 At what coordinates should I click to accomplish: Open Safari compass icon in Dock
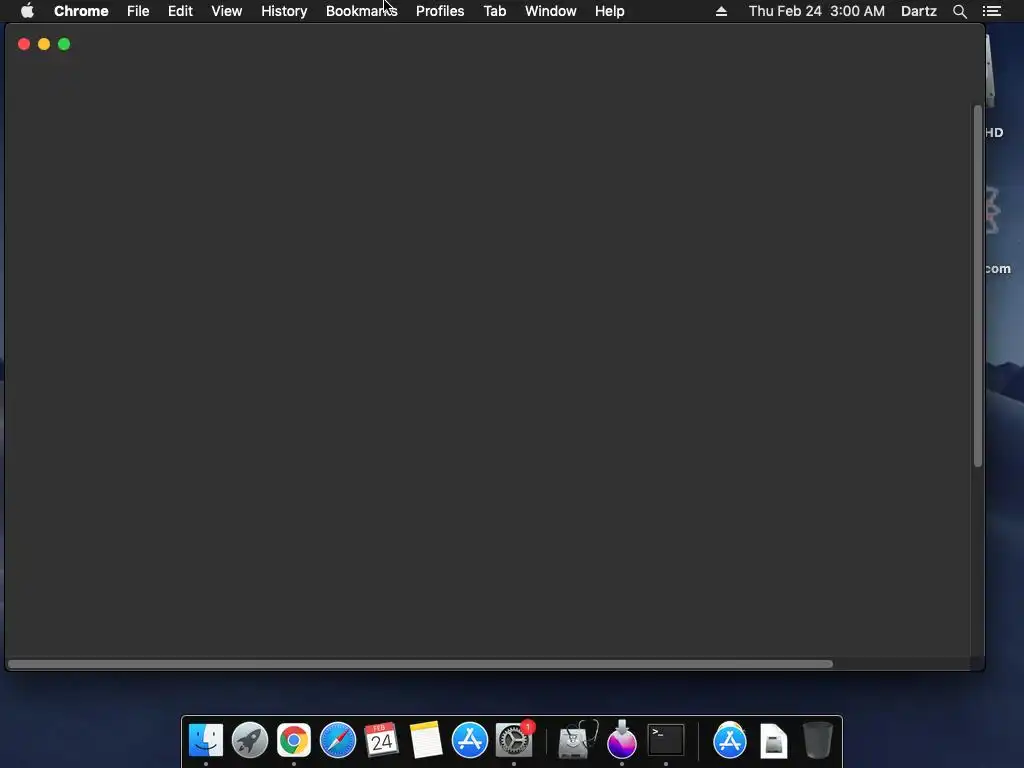point(338,741)
